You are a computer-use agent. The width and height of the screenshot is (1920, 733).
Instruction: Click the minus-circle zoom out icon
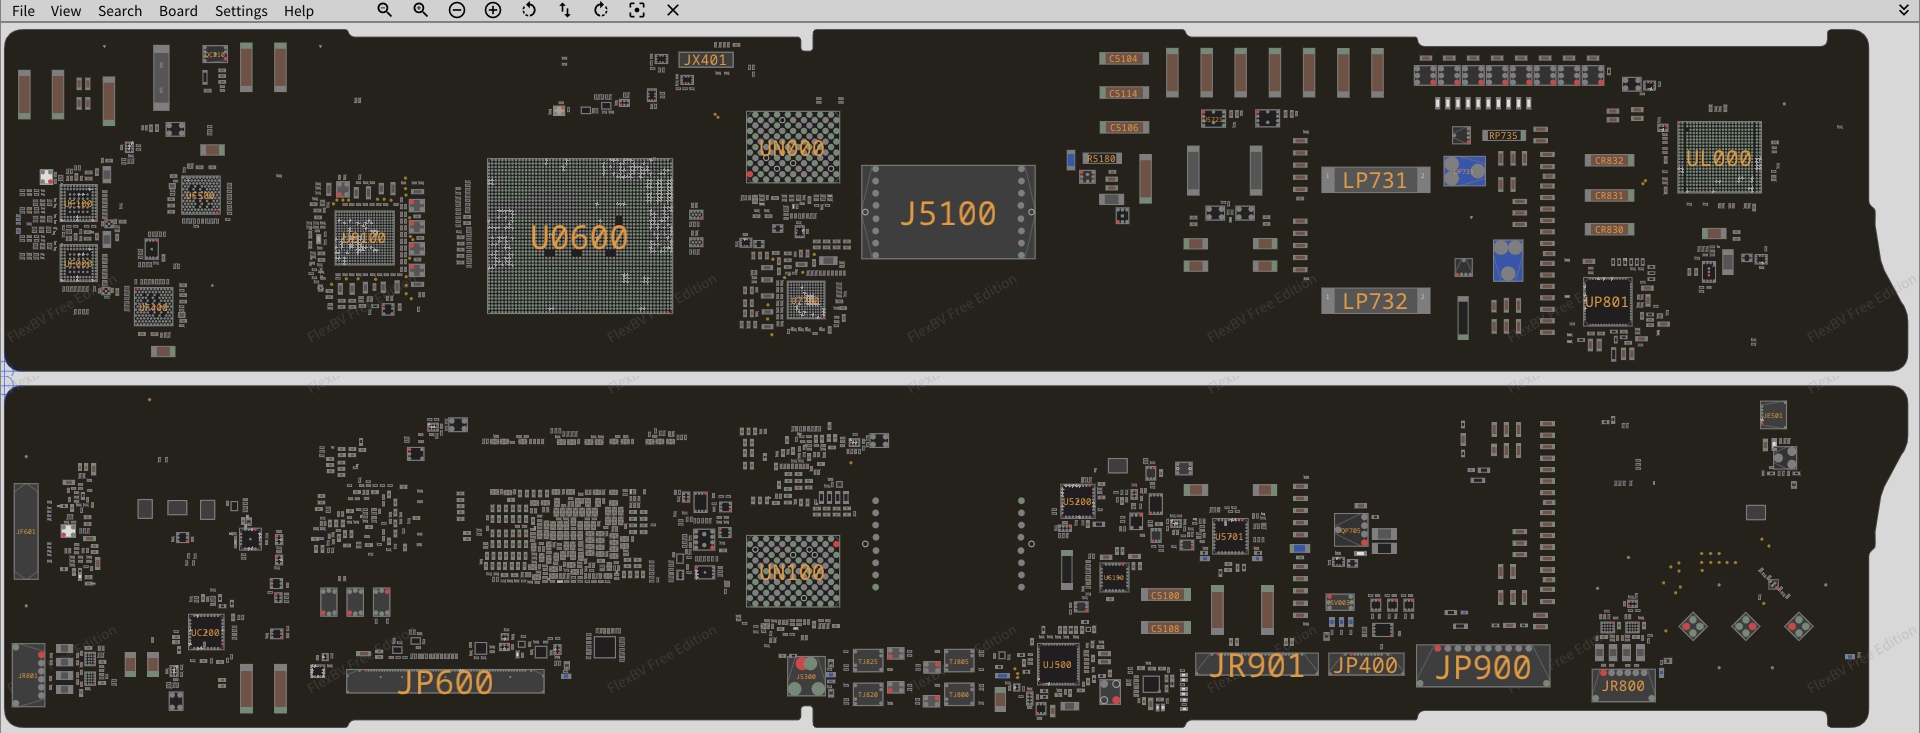(x=457, y=10)
